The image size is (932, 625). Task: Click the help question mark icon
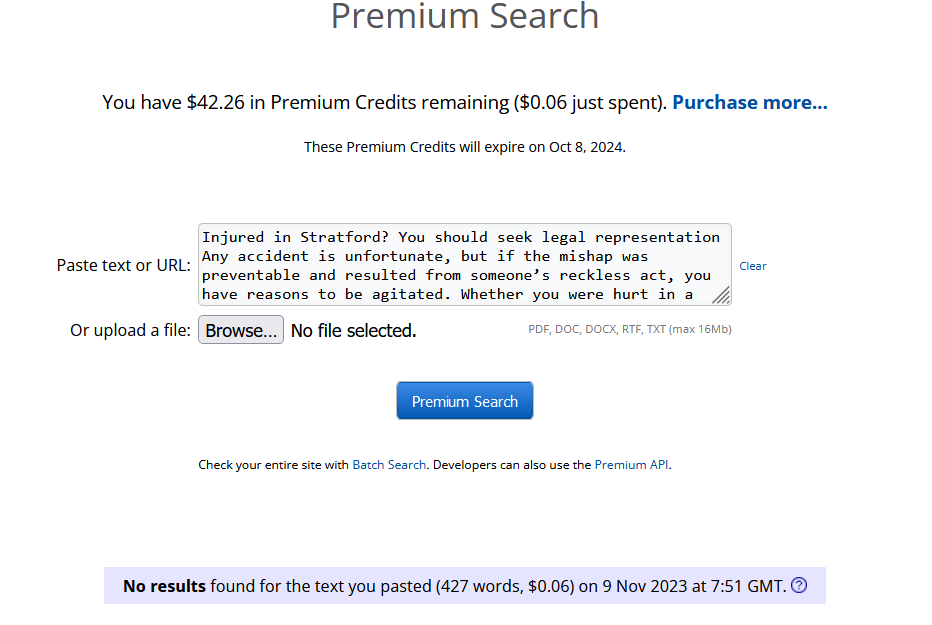tap(799, 586)
